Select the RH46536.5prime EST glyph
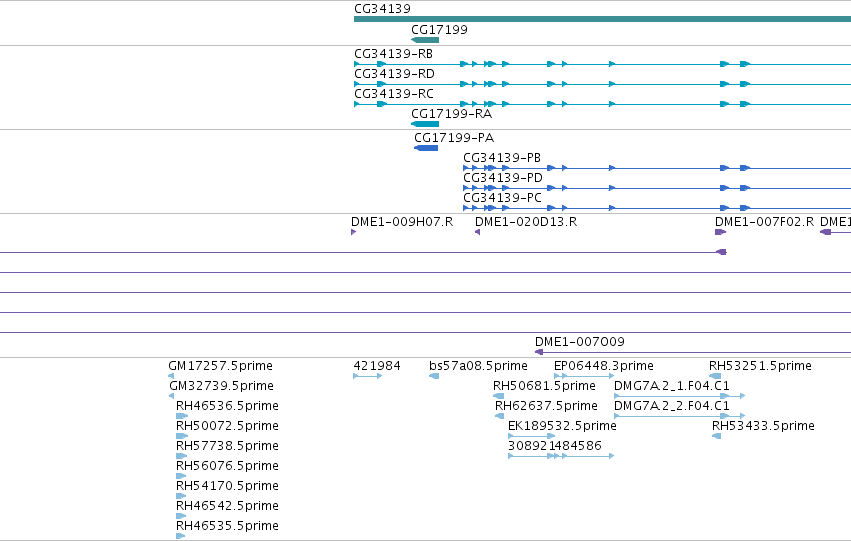 pos(182,416)
